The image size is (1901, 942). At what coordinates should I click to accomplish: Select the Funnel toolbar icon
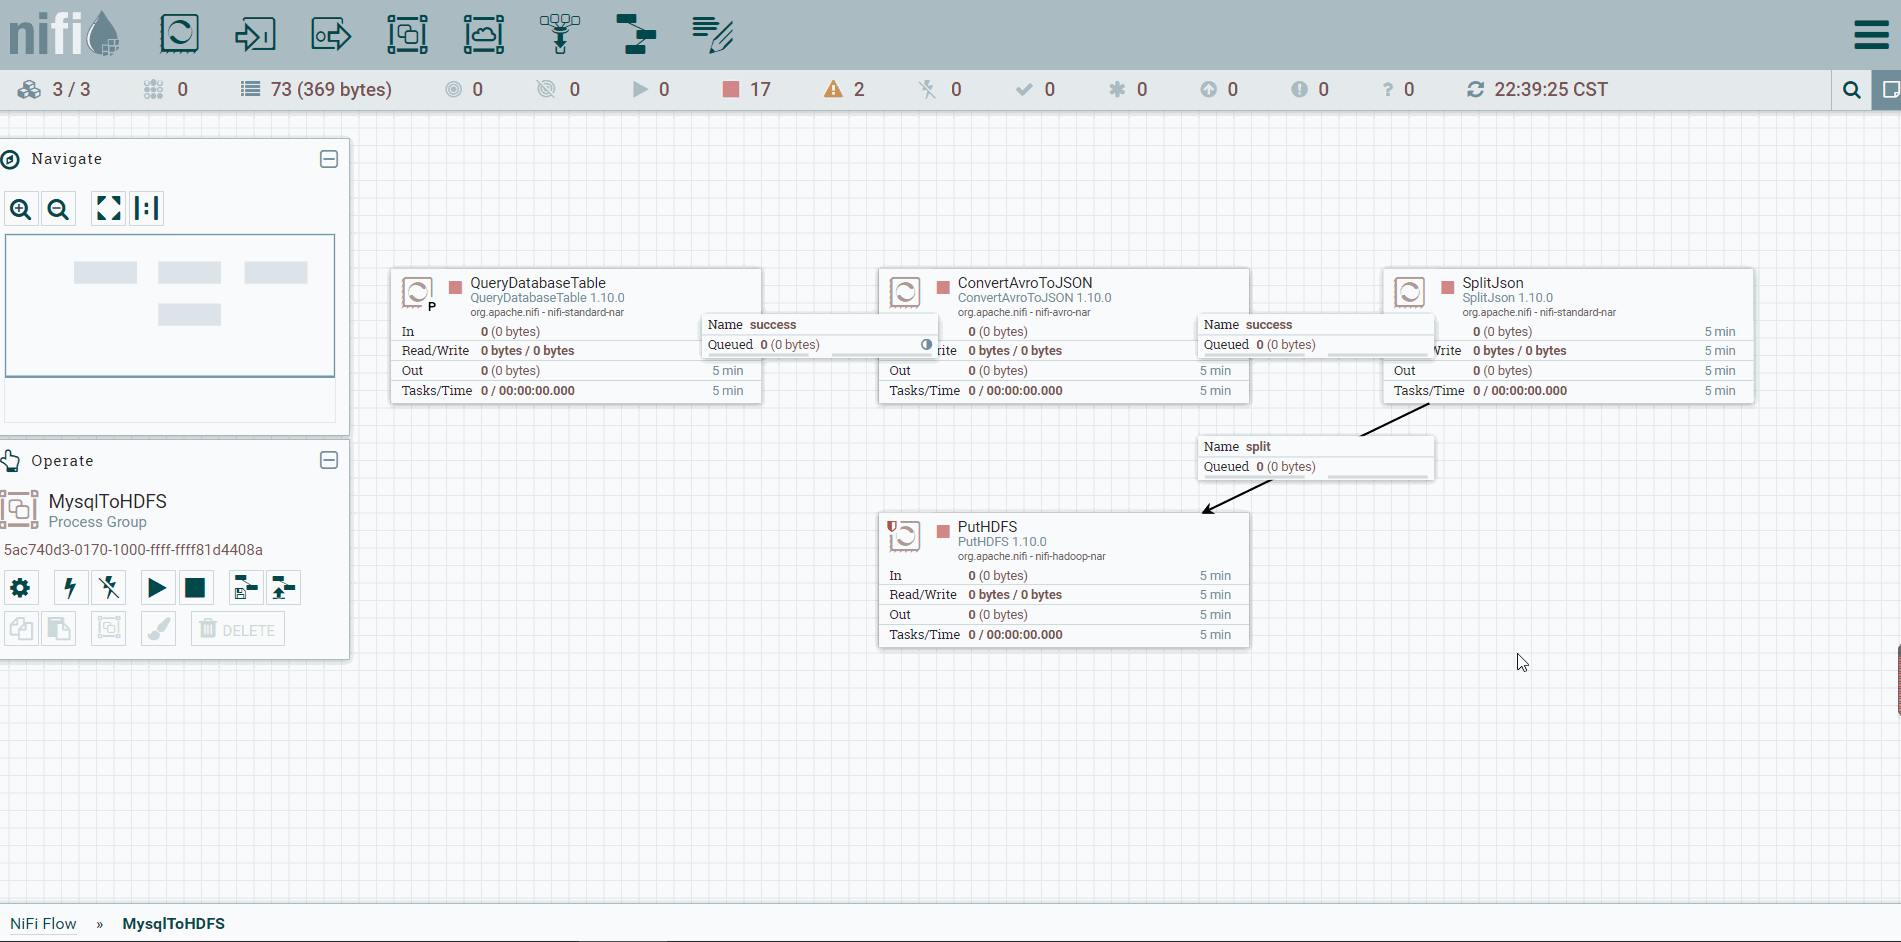pos(560,34)
